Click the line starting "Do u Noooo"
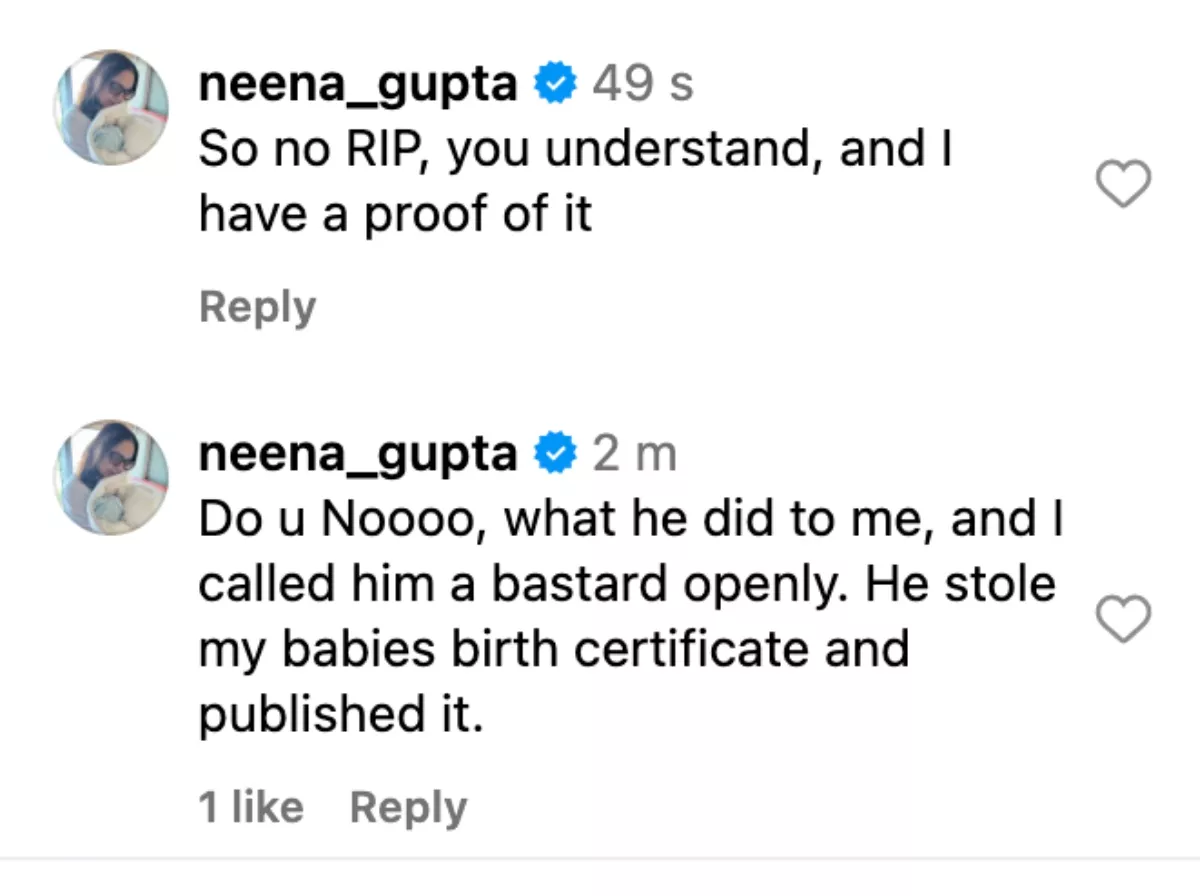Viewport: 1200px width, 896px height. (x=630, y=520)
